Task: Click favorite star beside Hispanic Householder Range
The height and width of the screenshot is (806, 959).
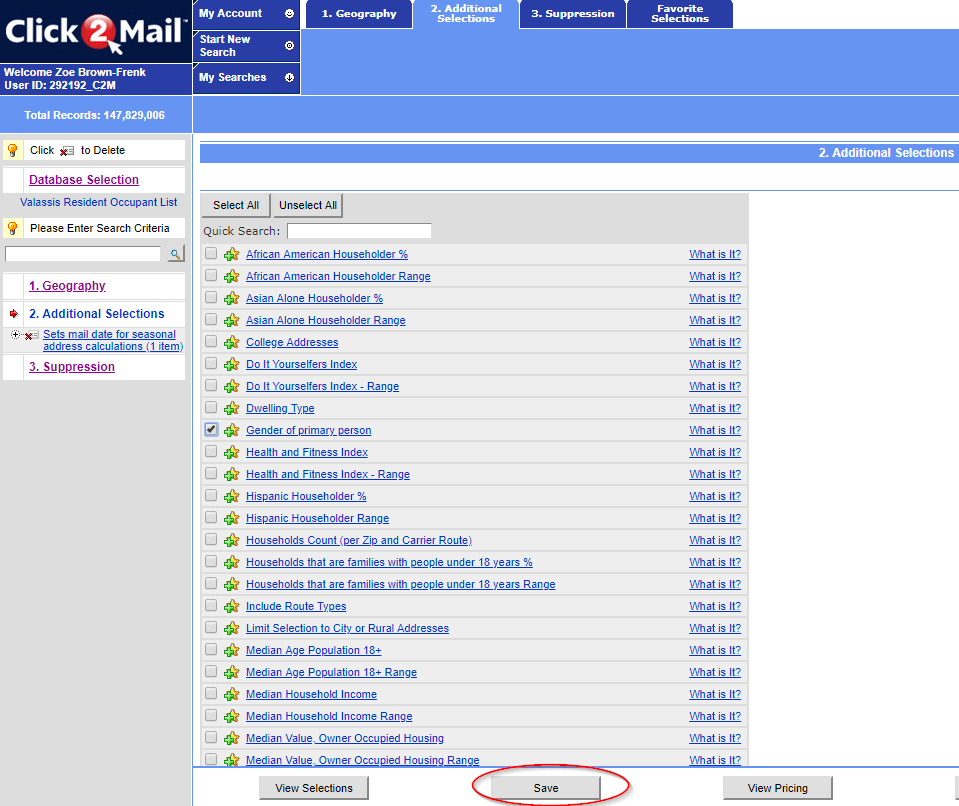Action: point(231,519)
